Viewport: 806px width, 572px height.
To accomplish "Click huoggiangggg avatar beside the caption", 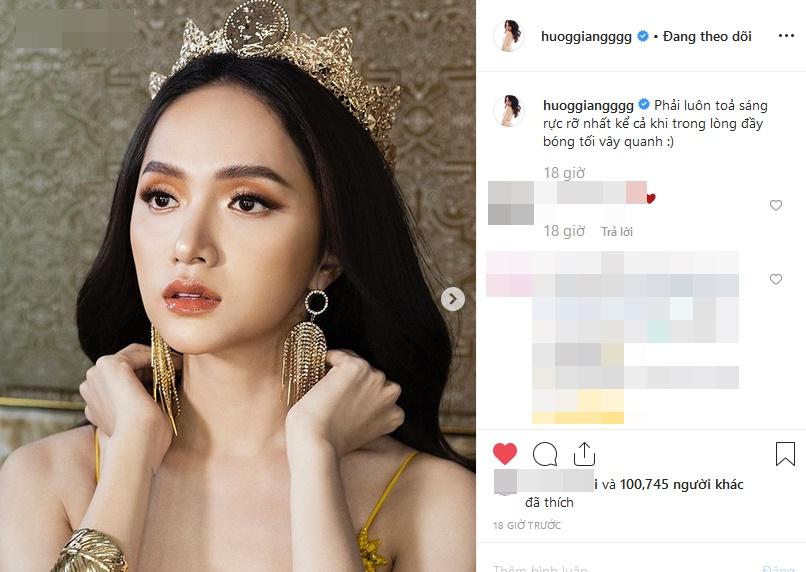I will pos(508,110).
